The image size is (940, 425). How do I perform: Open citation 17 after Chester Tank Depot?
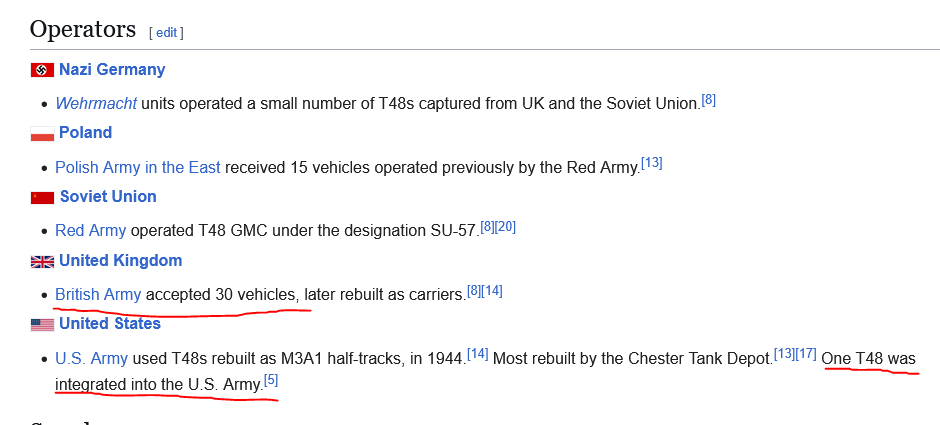click(806, 354)
